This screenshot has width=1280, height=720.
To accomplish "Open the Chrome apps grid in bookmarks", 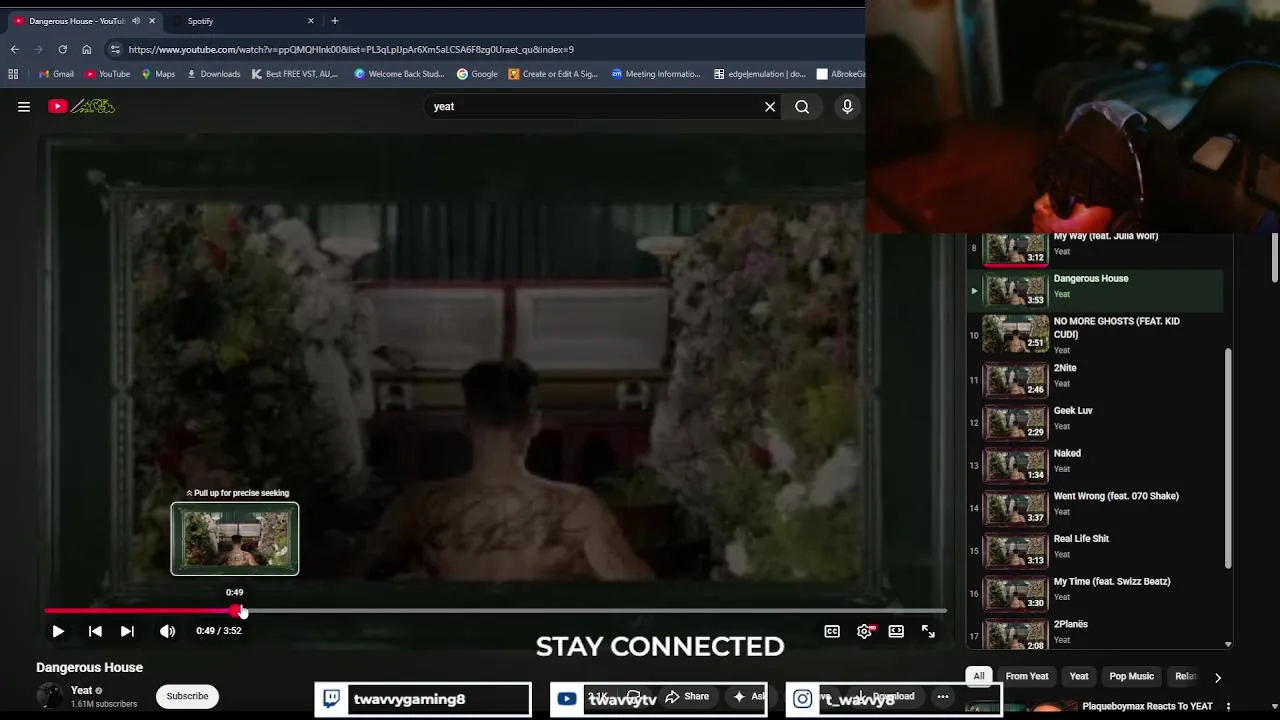I will pyautogui.click(x=13, y=74).
